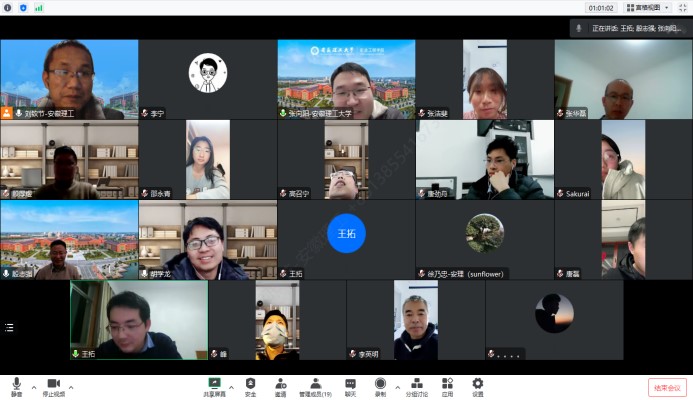Start recording with the Record icon
The image size is (693, 400).
pos(380,385)
